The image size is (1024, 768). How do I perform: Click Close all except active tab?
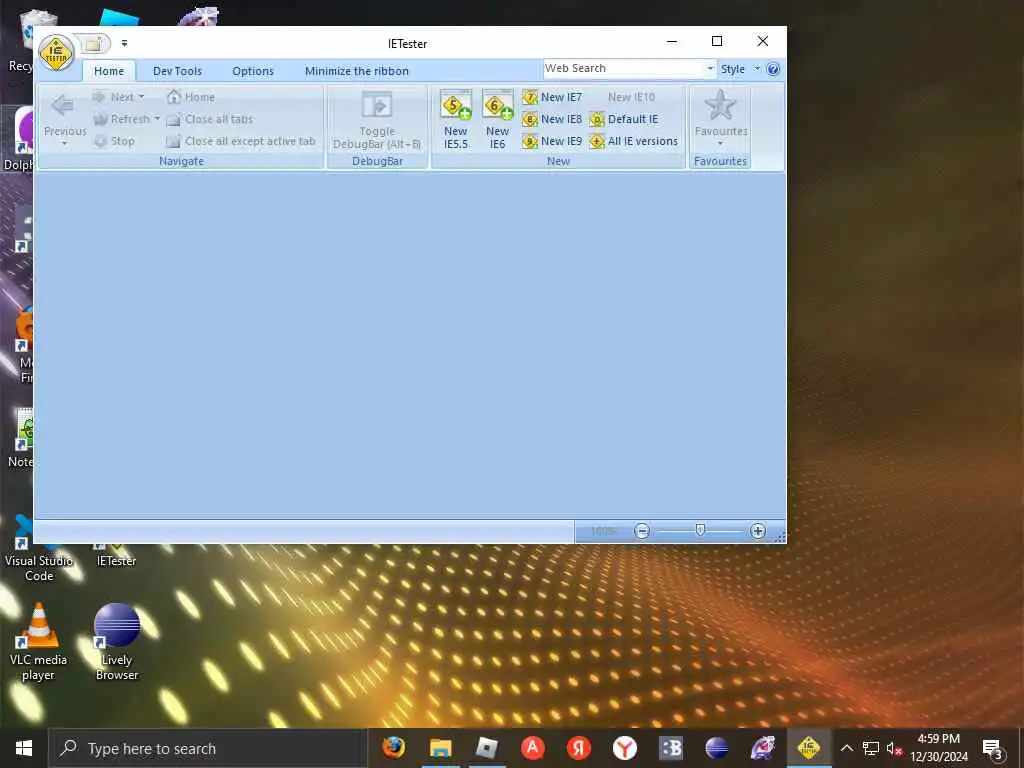[241, 141]
